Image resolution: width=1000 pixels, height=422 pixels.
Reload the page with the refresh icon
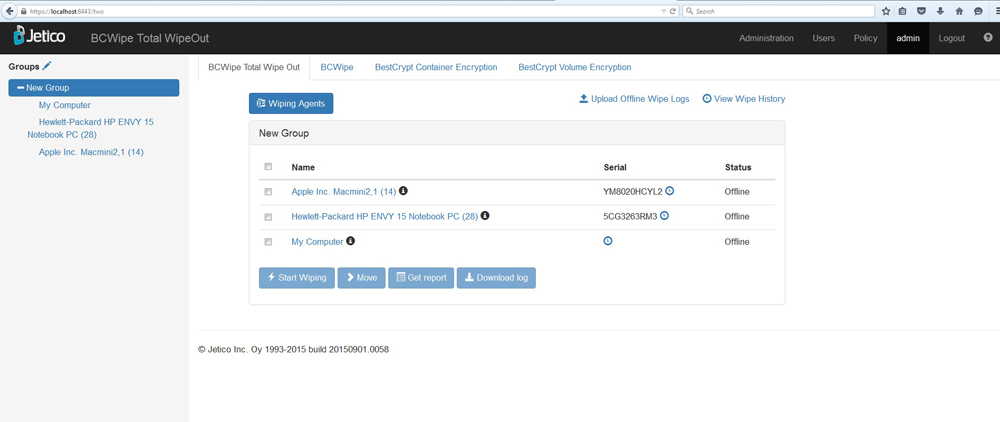coord(673,11)
